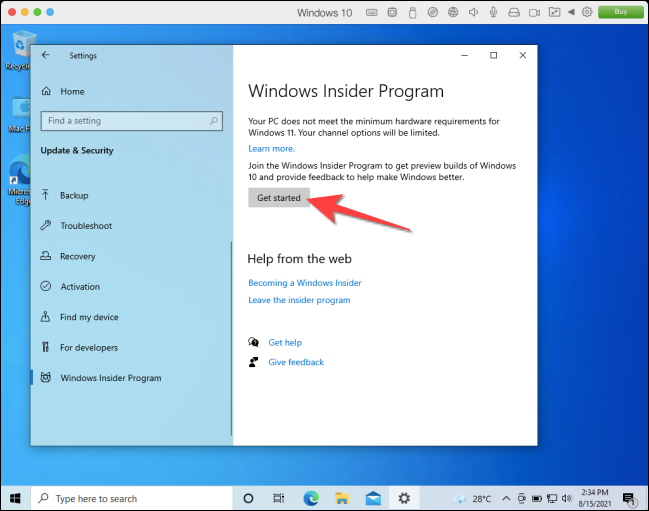Viewport: 649px width, 511px height.
Task: Open Activation settings page
Action: [x=80, y=287]
